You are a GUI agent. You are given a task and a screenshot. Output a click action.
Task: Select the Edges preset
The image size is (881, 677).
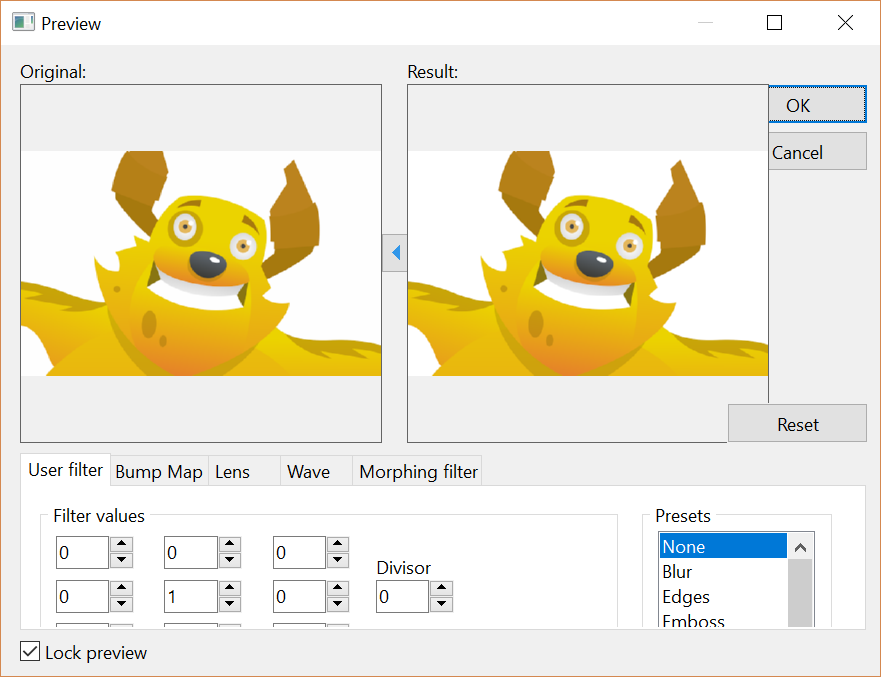point(723,596)
